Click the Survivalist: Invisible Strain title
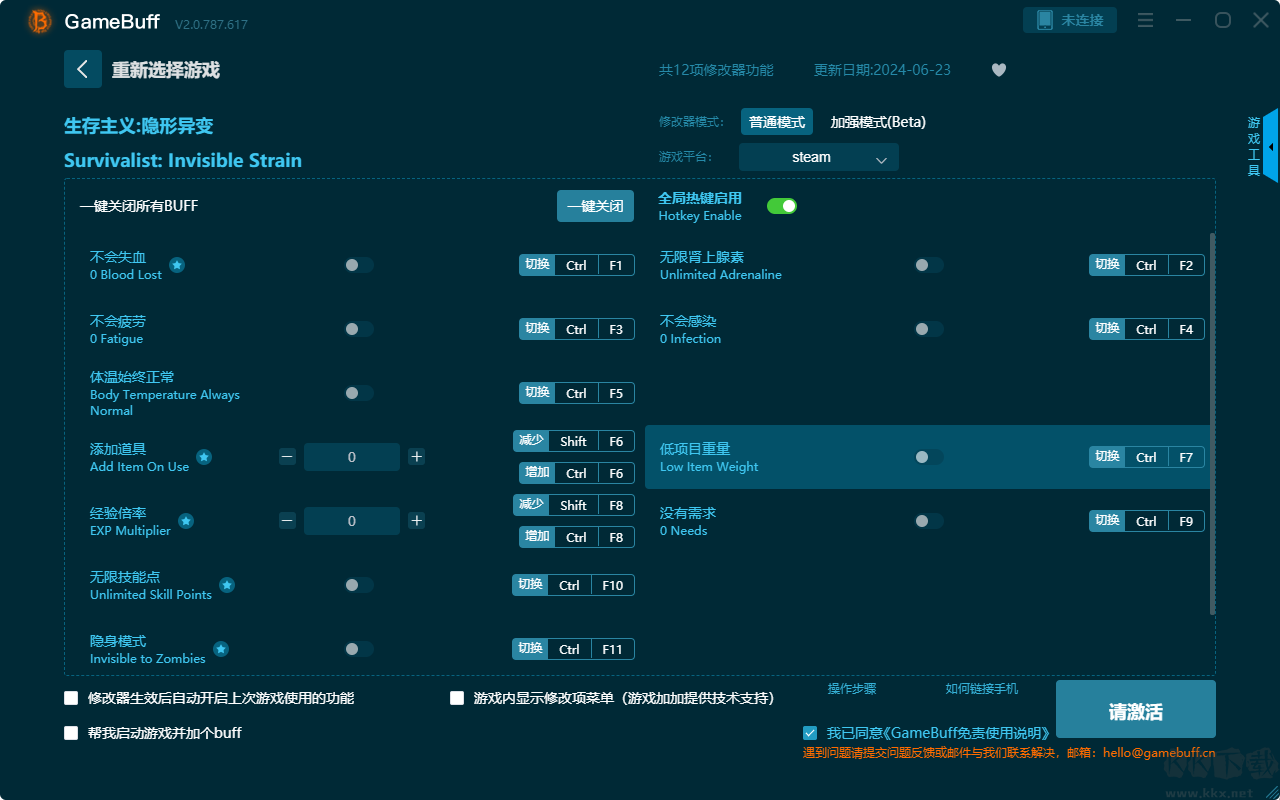This screenshot has height=800, width=1280. [183, 160]
